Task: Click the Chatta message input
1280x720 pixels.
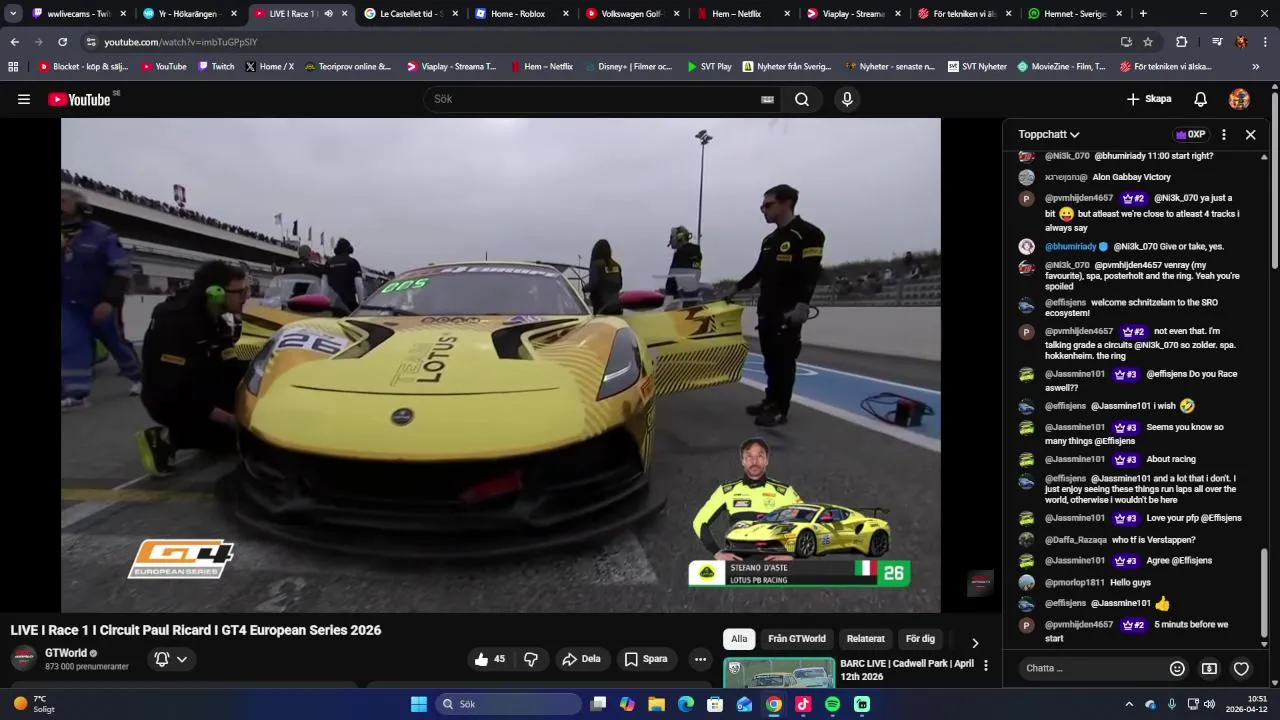Action: click(1091, 668)
